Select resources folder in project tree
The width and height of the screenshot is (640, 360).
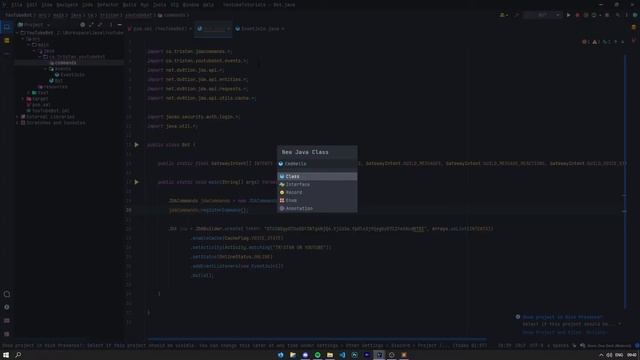tap(53, 87)
